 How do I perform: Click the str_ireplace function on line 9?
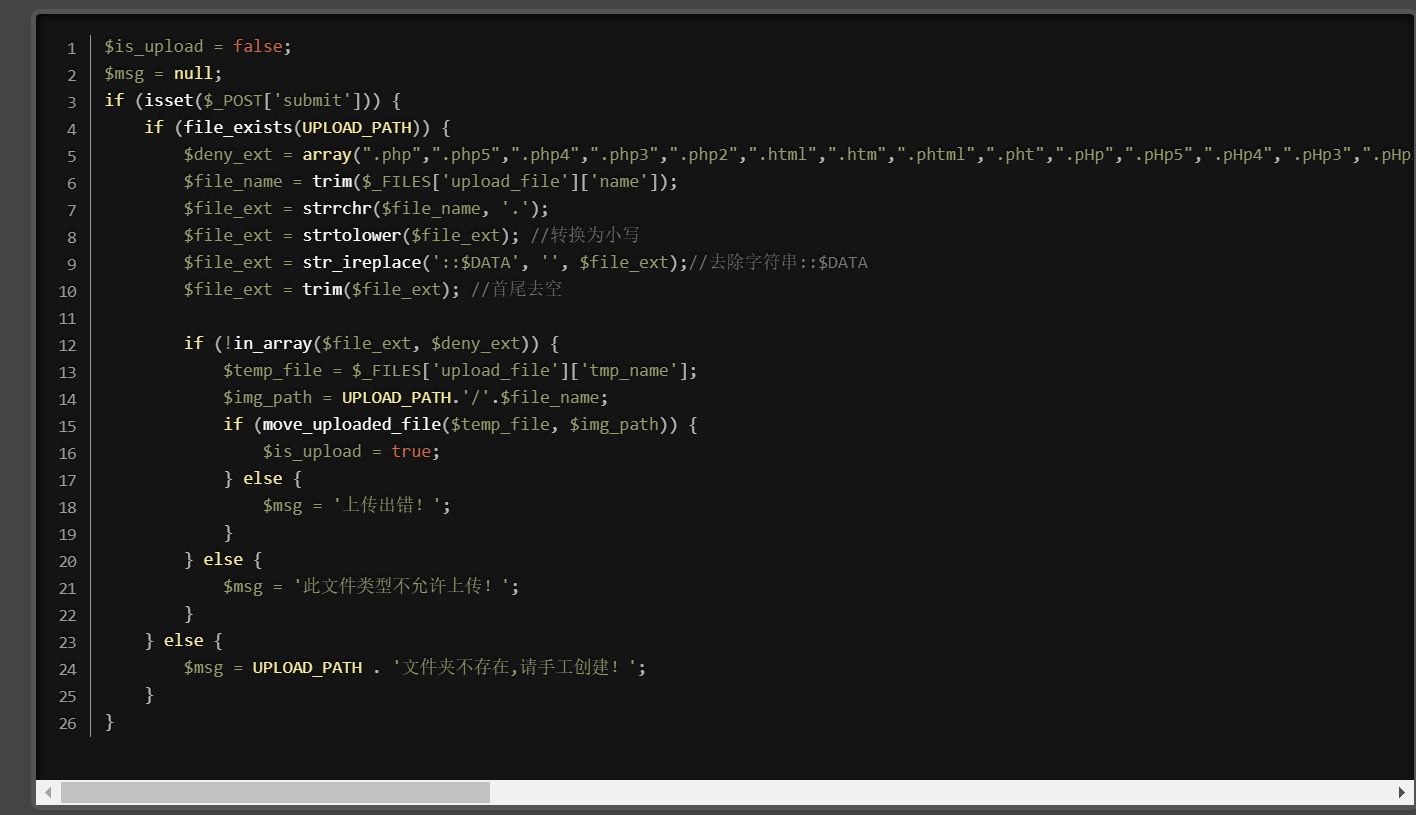(x=361, y=263)
